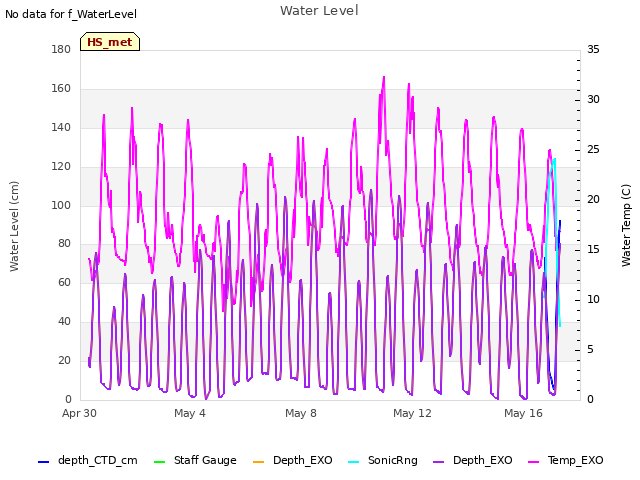Click the Water Temp (C) axis title

tap(626, 226)
